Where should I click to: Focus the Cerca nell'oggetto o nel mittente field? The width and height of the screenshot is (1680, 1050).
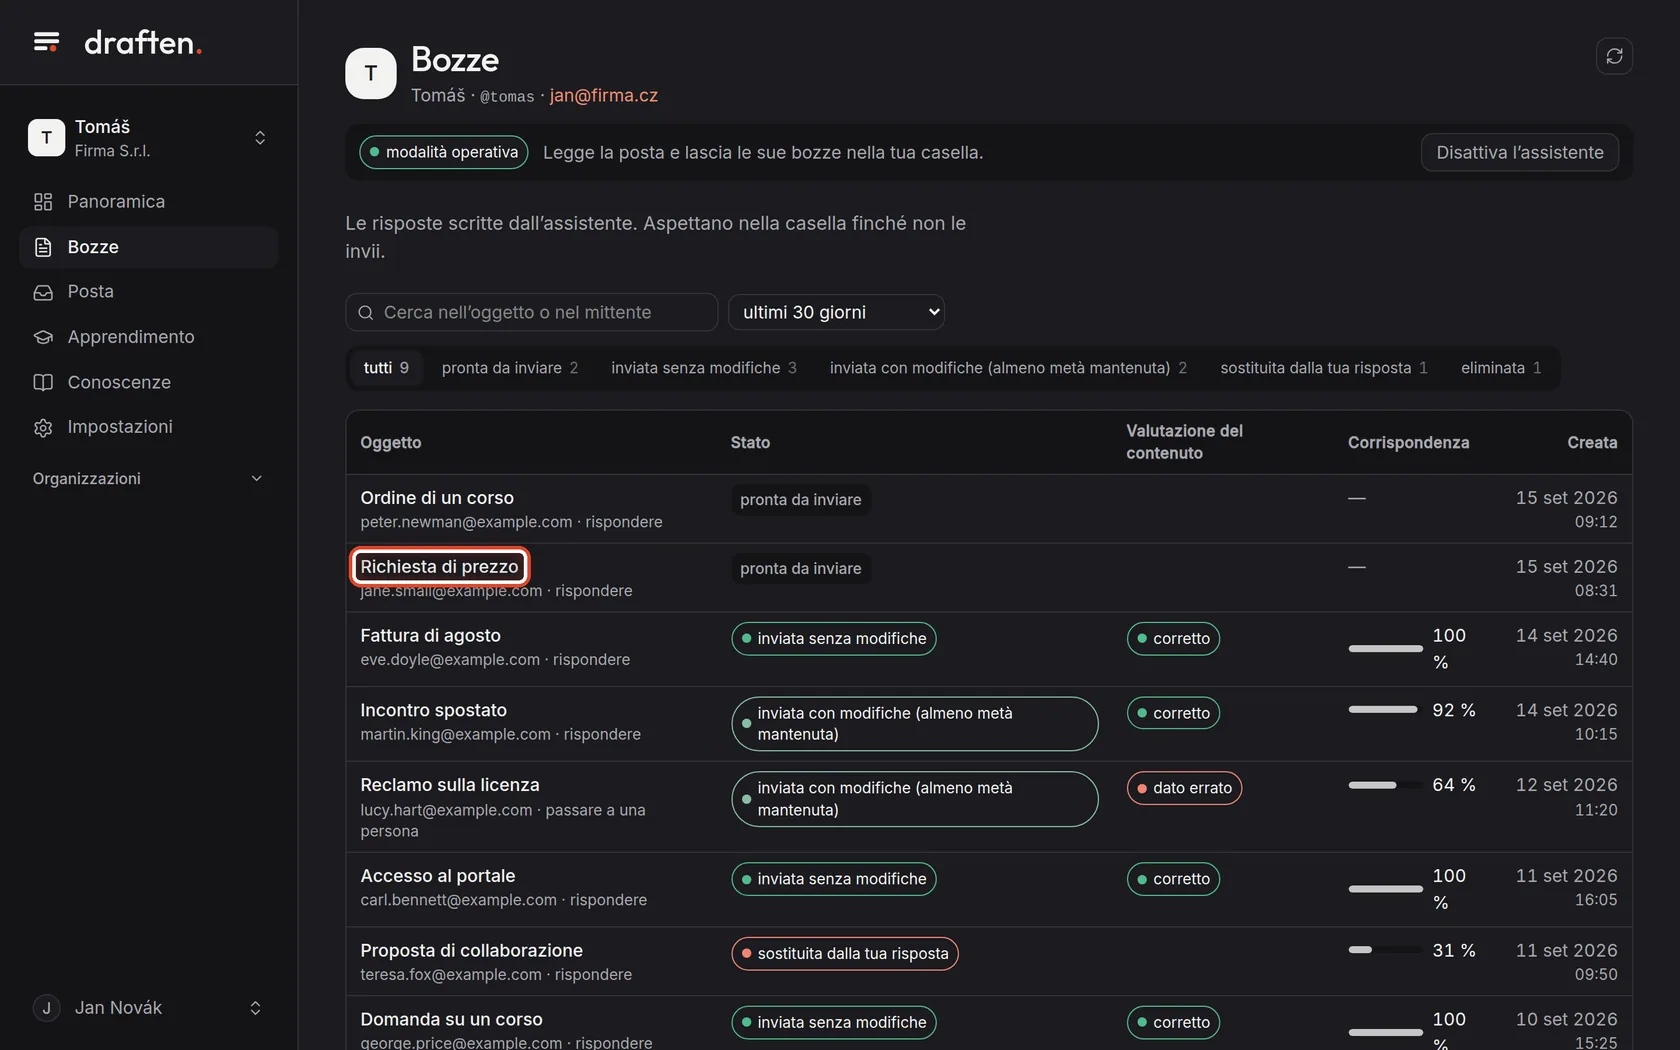531,312
